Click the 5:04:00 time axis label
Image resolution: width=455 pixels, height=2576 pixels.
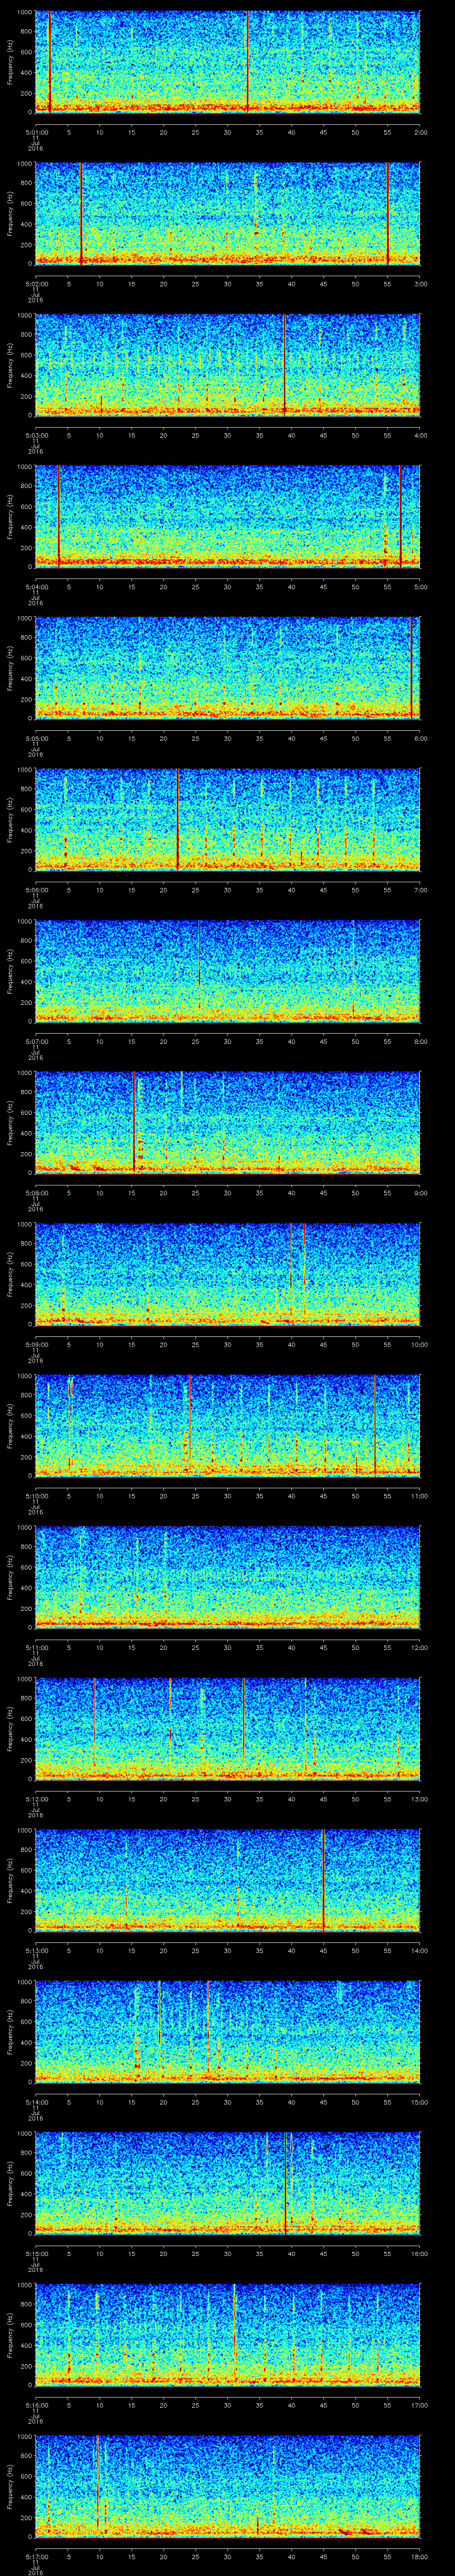[36, 586]
